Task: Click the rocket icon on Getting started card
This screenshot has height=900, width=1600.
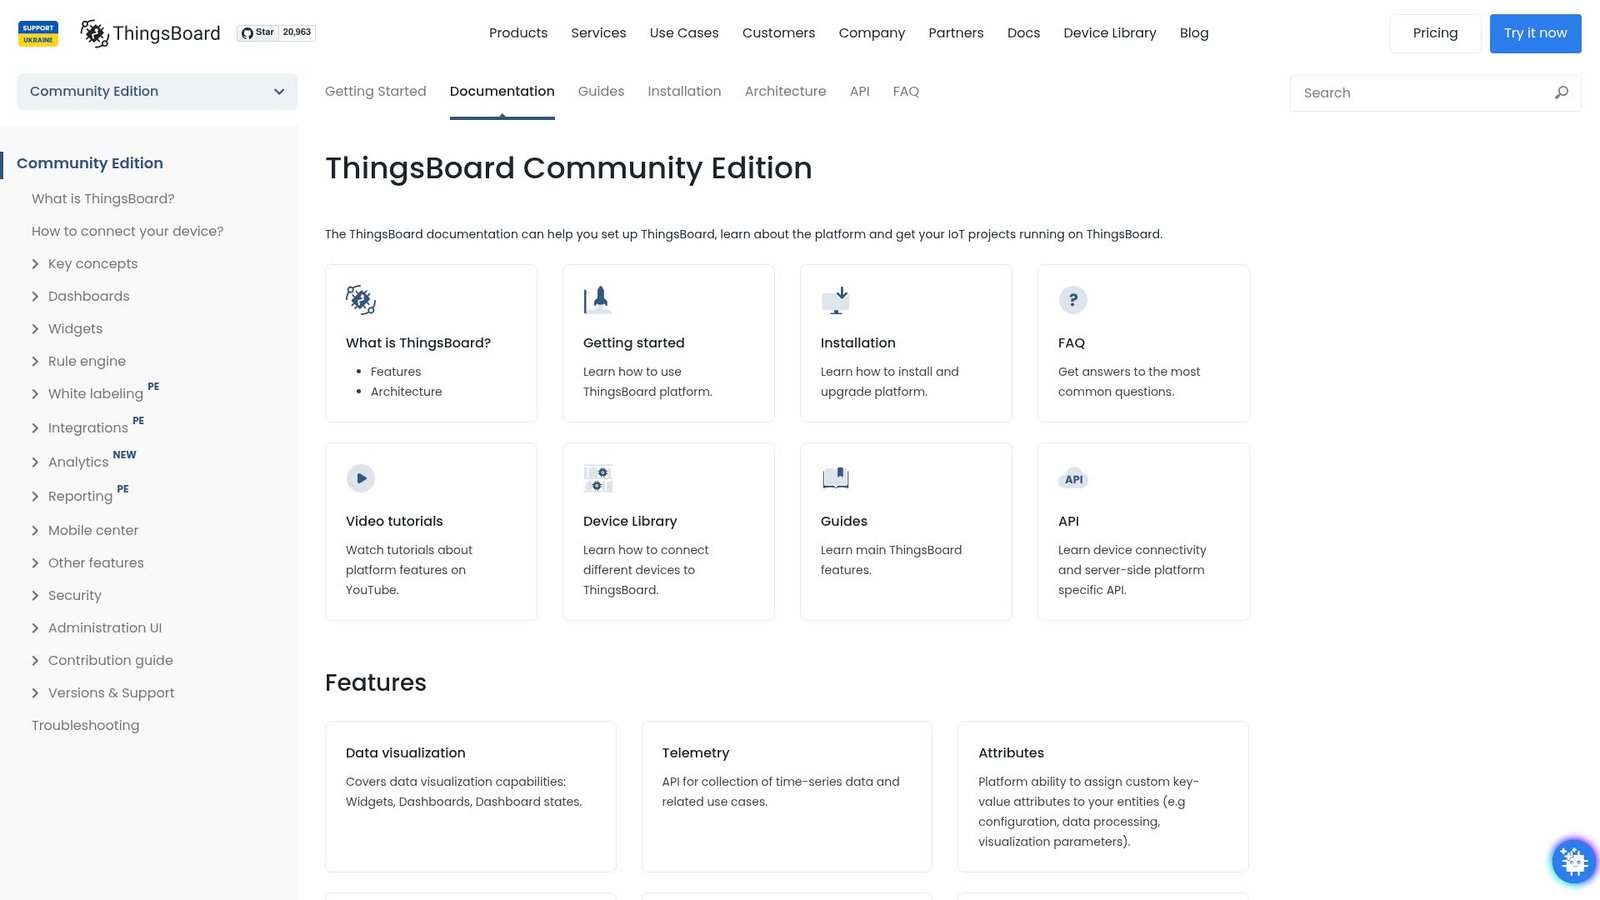Action: [597, 298]
